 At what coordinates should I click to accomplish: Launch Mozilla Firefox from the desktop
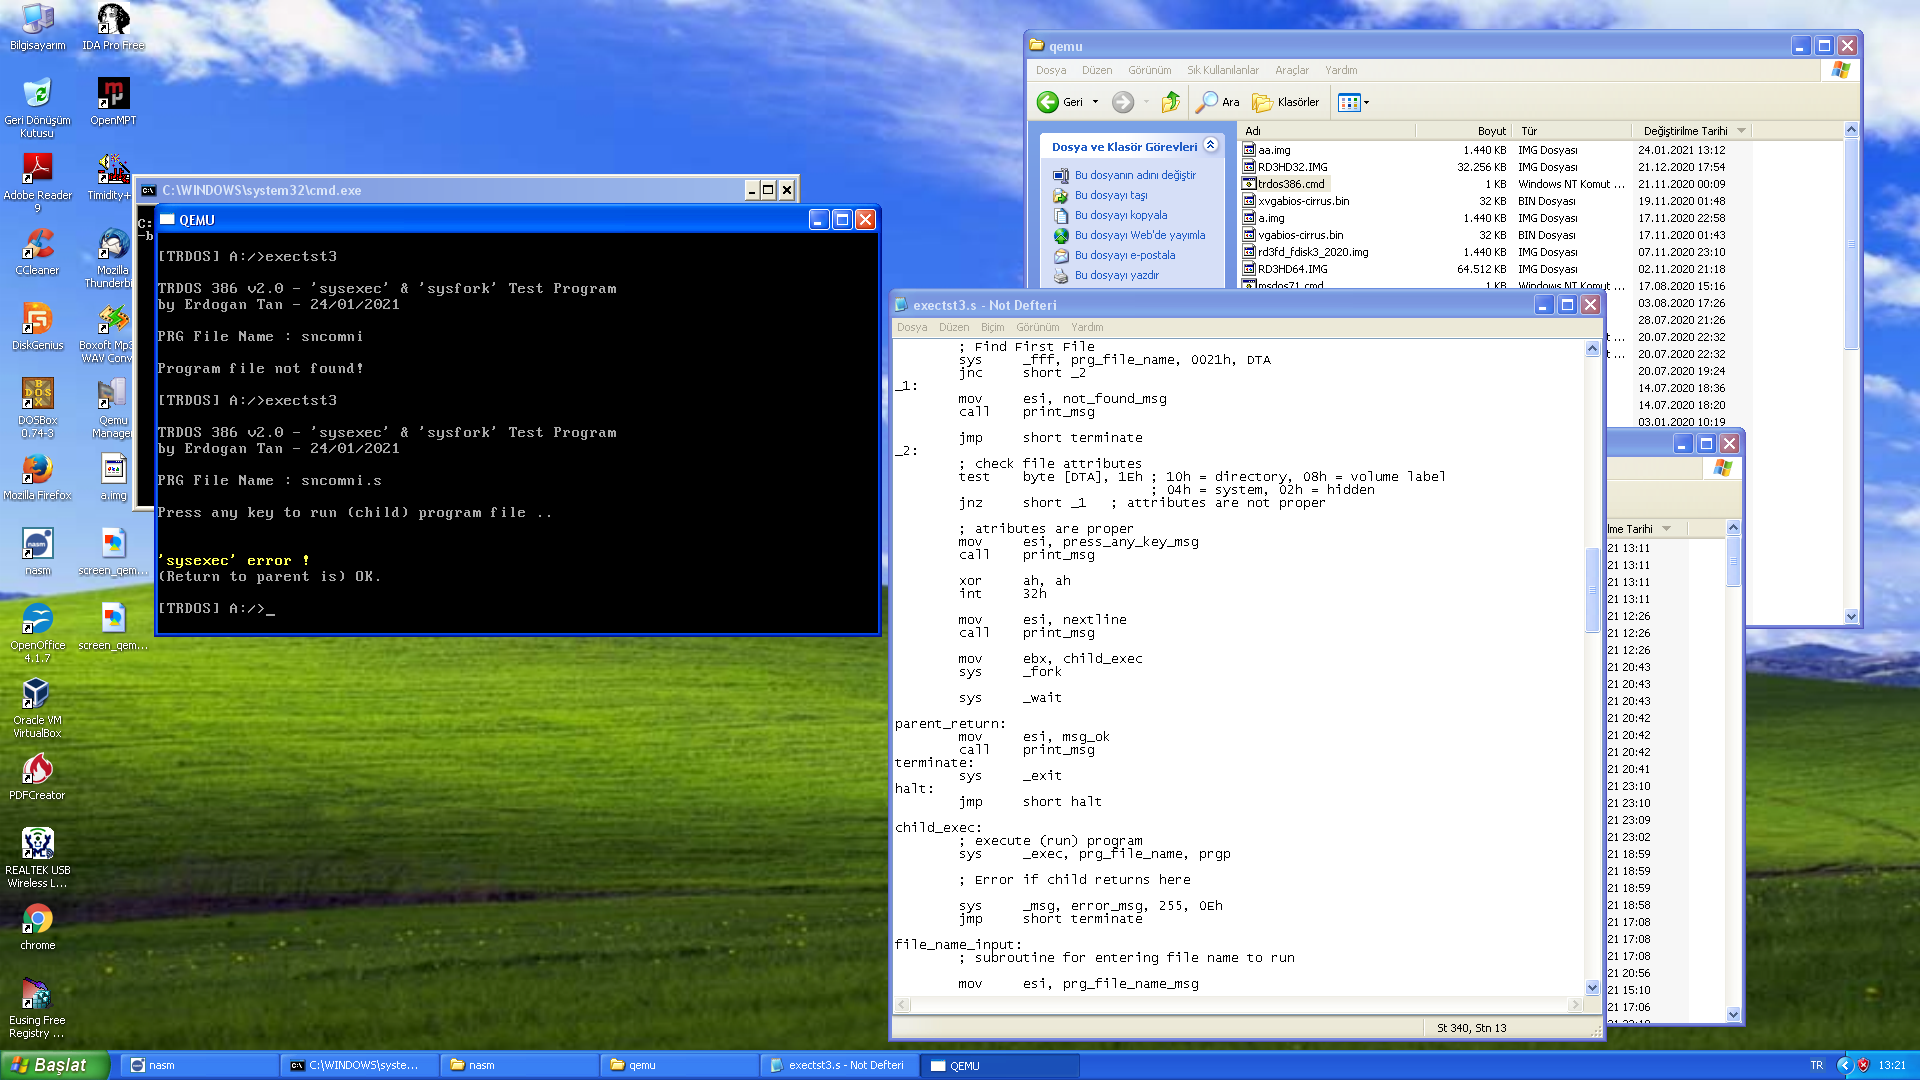click(38, 477)
